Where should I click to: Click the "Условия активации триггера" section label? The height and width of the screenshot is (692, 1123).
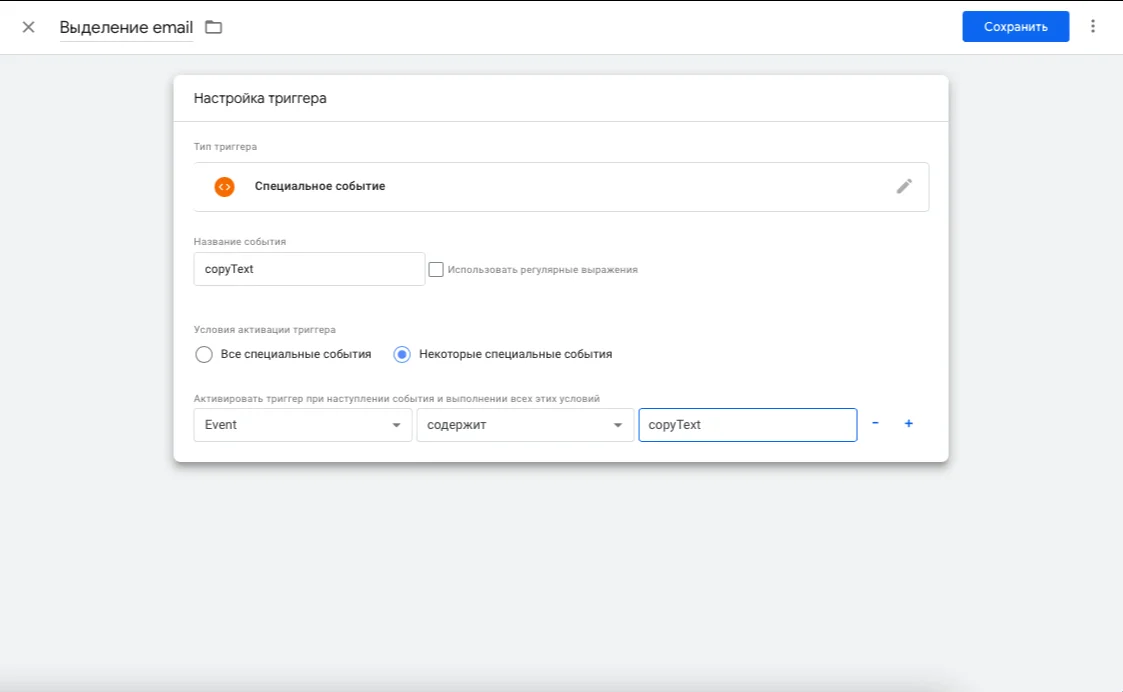(x=265, y=329)
